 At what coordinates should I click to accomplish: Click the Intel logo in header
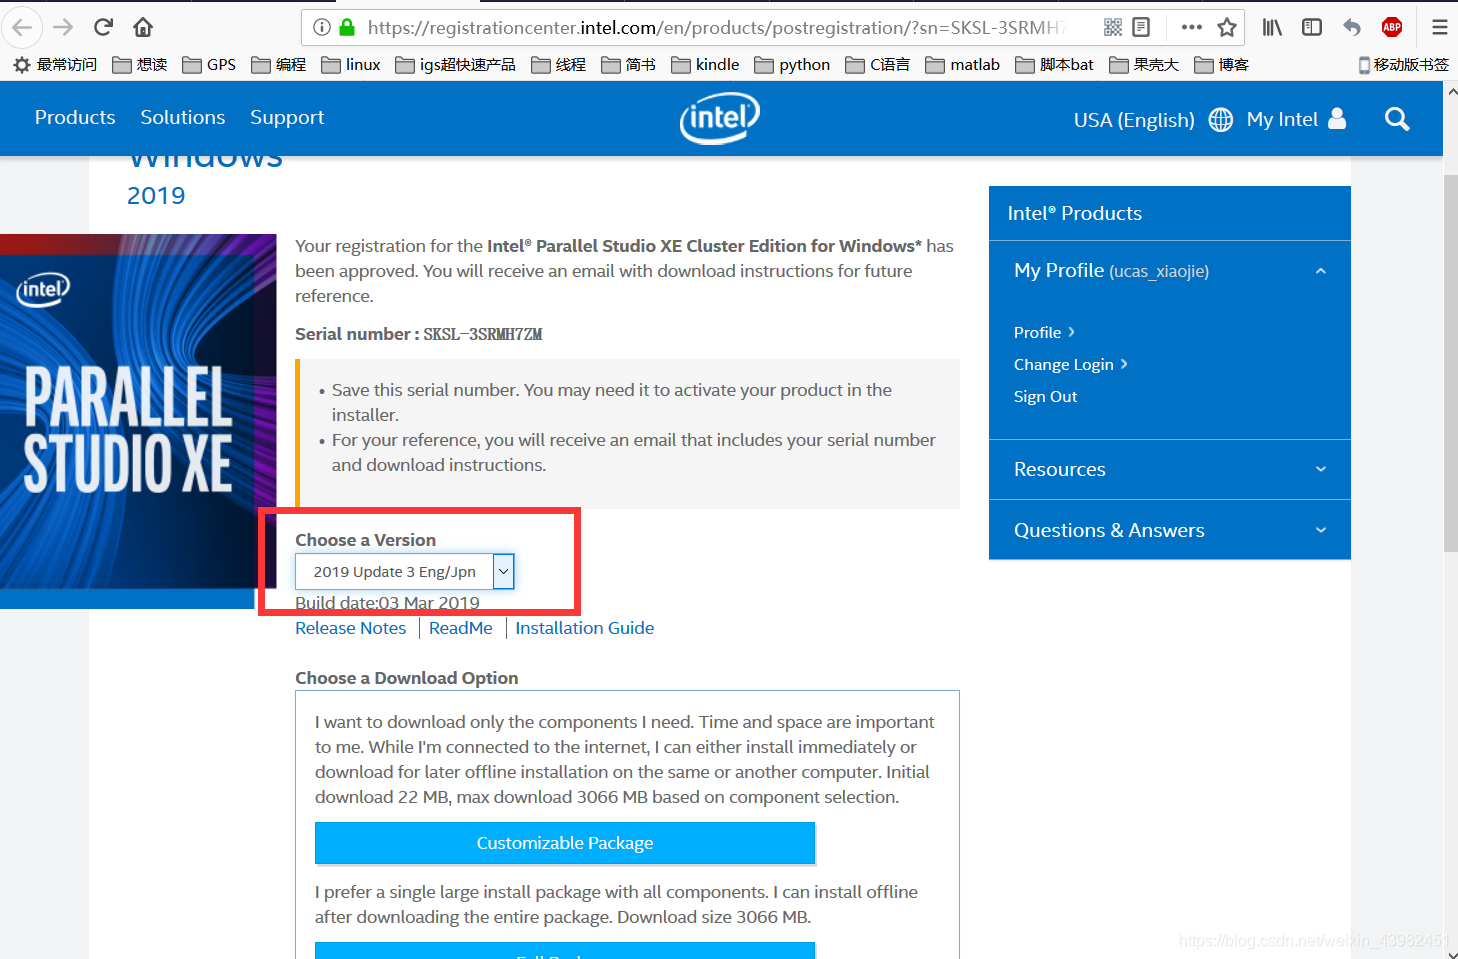coord(720,118)
